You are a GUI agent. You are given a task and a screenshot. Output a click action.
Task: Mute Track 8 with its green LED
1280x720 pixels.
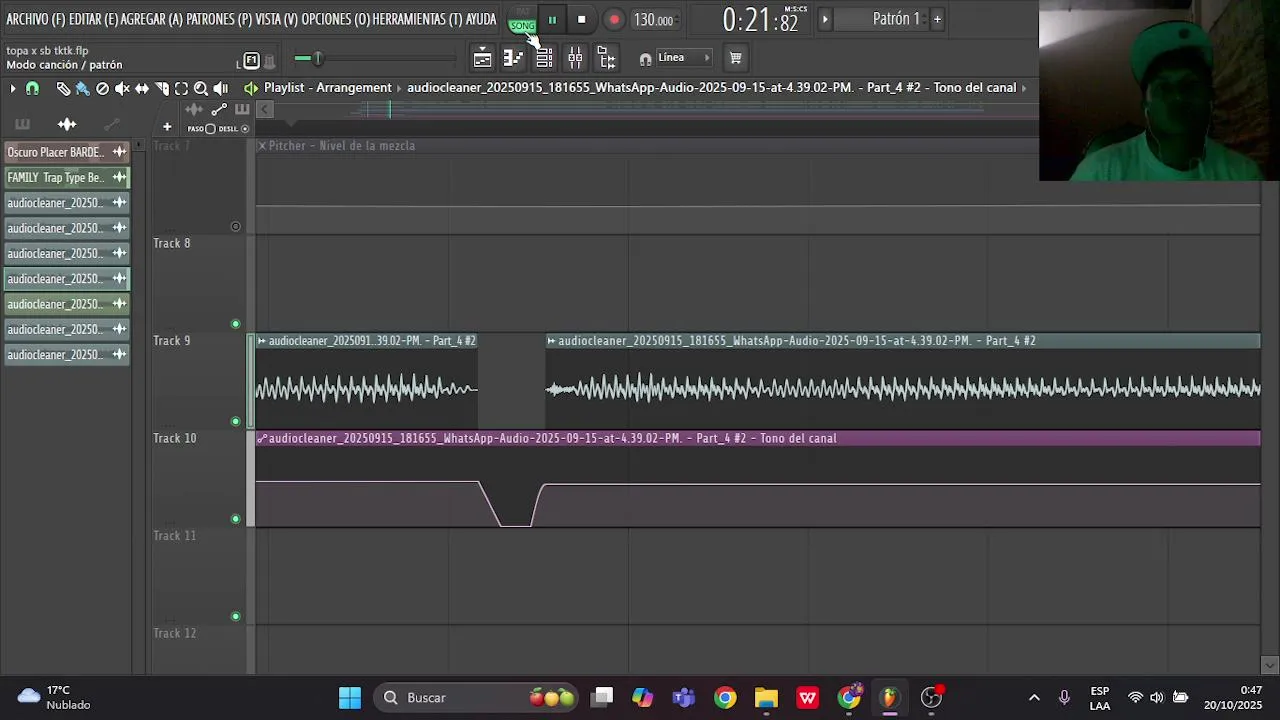(236, 324)
